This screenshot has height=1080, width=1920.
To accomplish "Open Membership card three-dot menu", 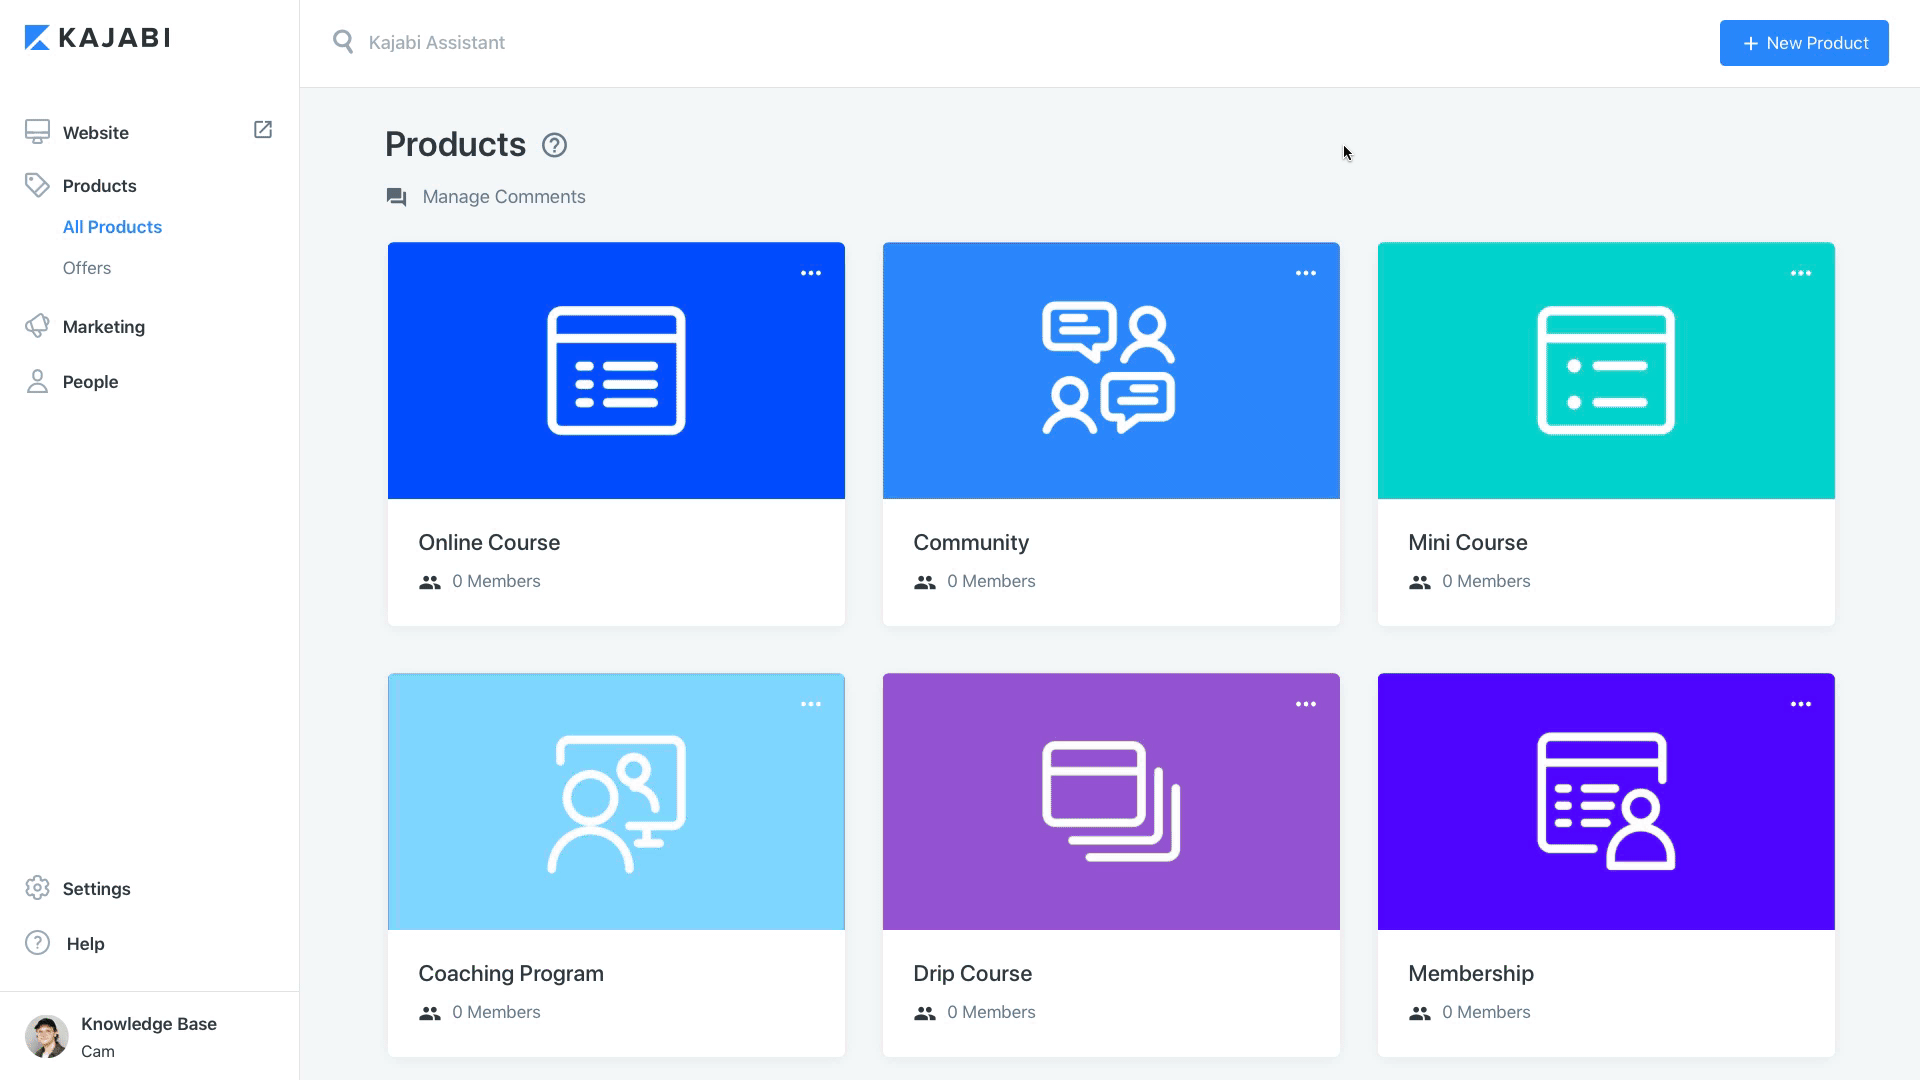I will click(x=1800, y=704).
